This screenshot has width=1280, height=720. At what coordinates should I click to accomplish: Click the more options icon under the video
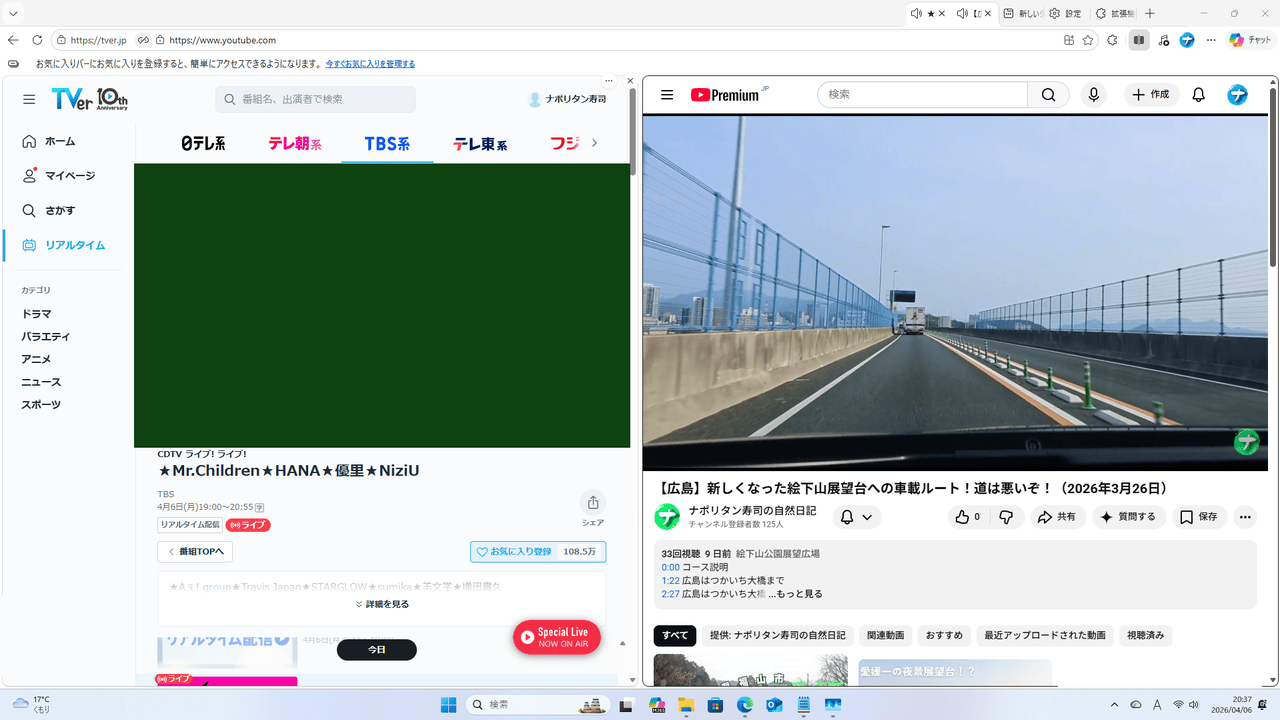point(1244,516)
